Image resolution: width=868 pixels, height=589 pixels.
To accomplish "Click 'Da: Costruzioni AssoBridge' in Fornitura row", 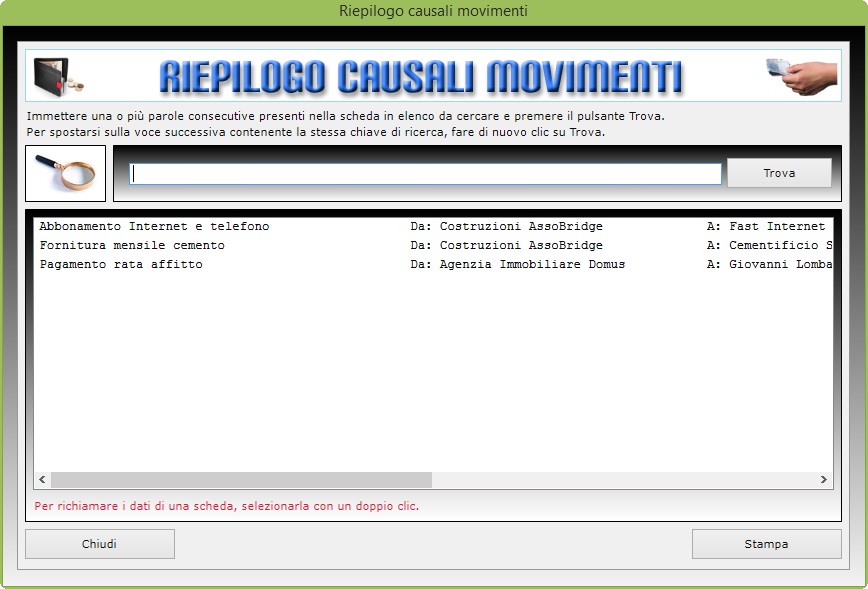I will pyautogui.click(x=507, y=245).
